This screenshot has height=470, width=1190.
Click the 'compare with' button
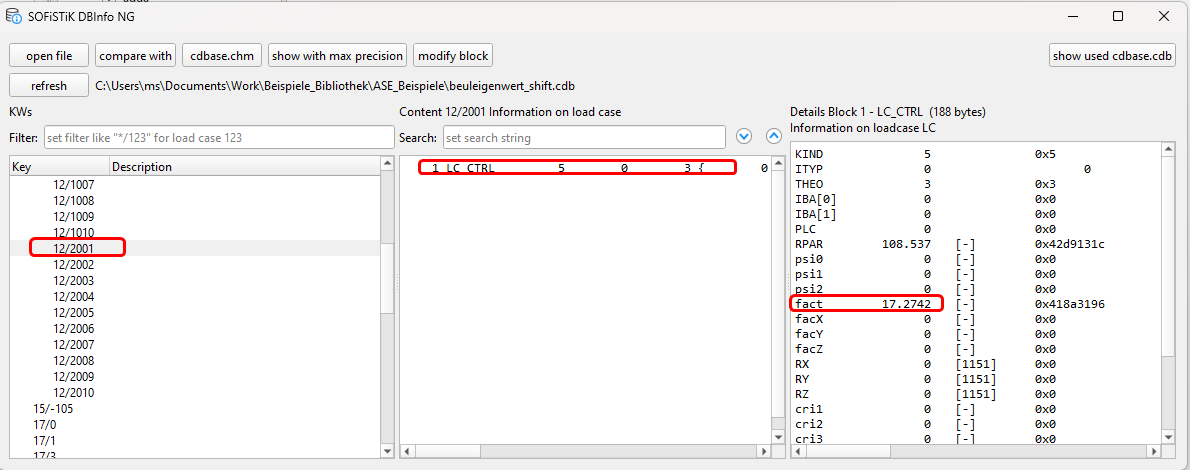(136, 56)
